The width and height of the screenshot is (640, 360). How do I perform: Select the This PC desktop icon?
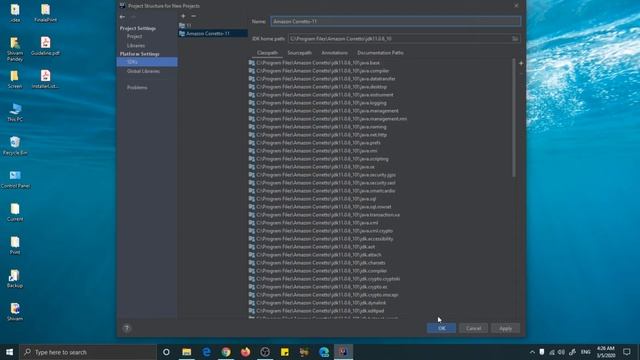coord(15,112)
